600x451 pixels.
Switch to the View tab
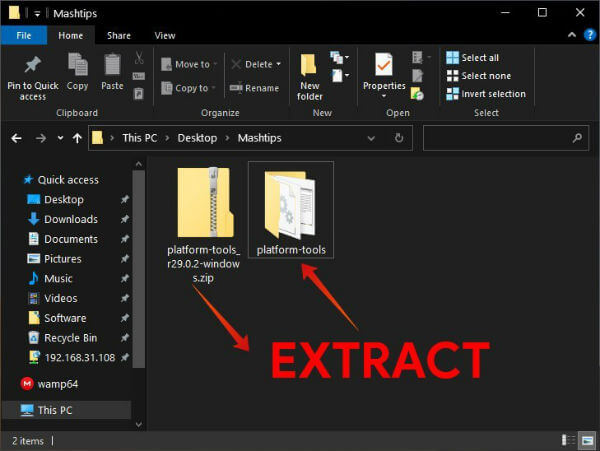[165, 36]
